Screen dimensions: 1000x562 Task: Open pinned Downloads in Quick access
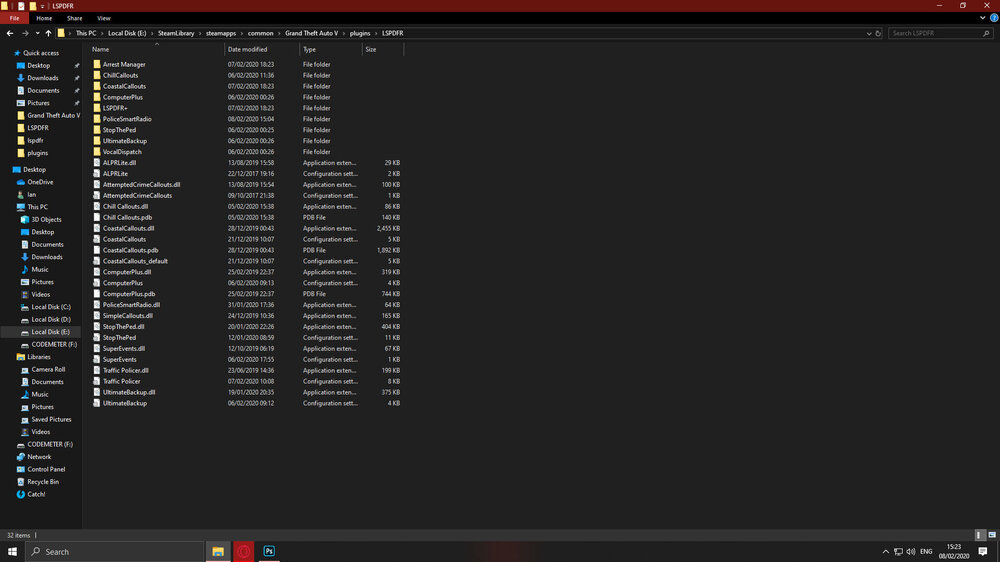pos(42,78)
